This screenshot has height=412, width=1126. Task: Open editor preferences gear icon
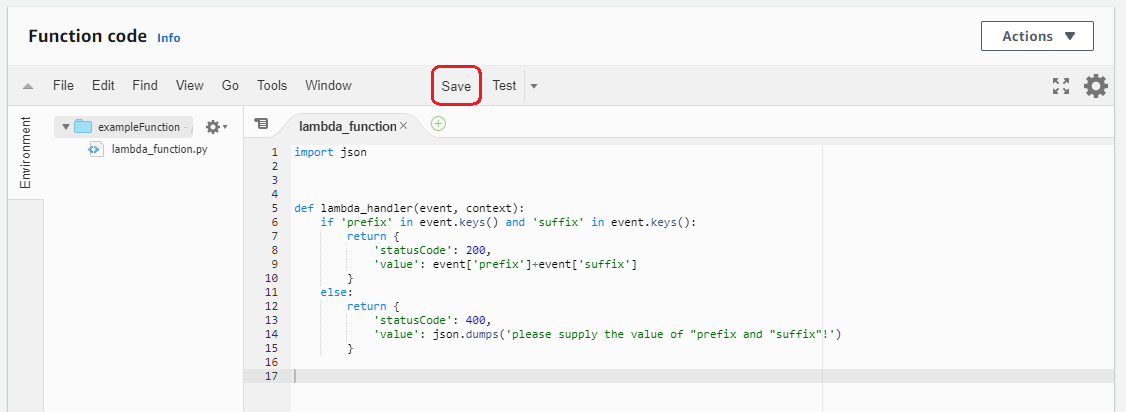(x=1096, y=86)
